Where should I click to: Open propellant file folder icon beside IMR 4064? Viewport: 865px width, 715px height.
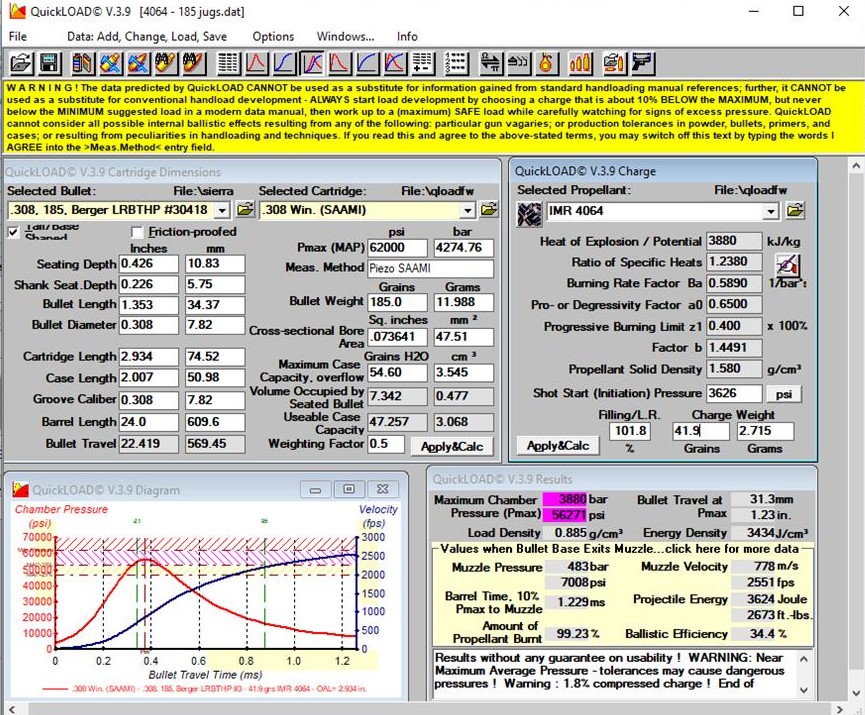pos(795,210)
